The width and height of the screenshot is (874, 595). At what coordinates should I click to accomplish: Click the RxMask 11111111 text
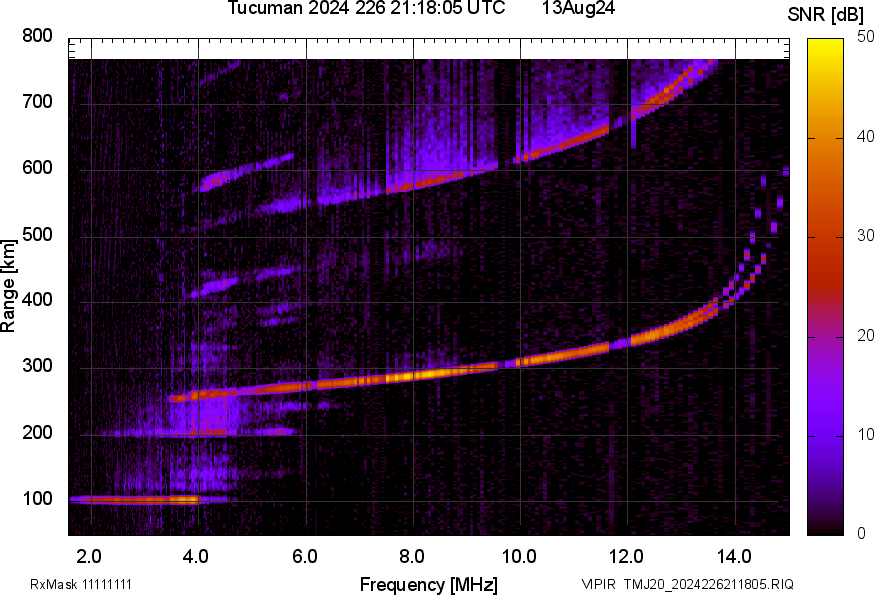pyautogui.click(x=80, y=584)
